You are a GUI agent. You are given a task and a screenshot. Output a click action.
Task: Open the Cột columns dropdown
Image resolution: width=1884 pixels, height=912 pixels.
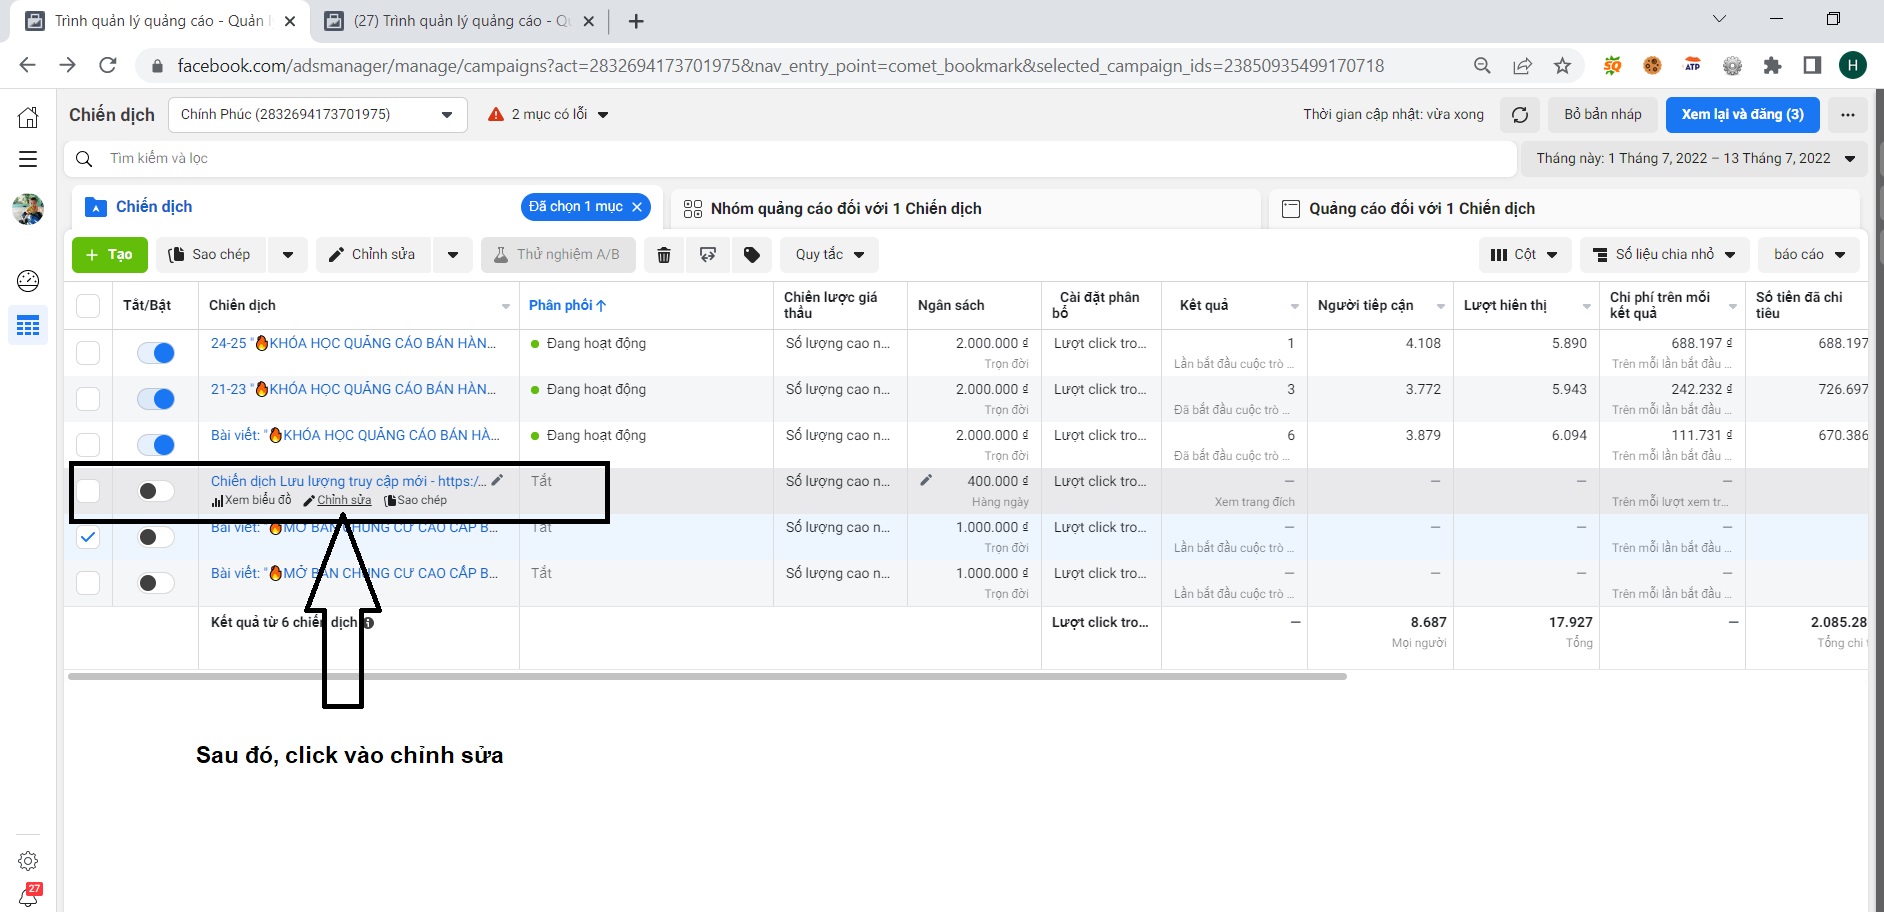(1524, 255)
